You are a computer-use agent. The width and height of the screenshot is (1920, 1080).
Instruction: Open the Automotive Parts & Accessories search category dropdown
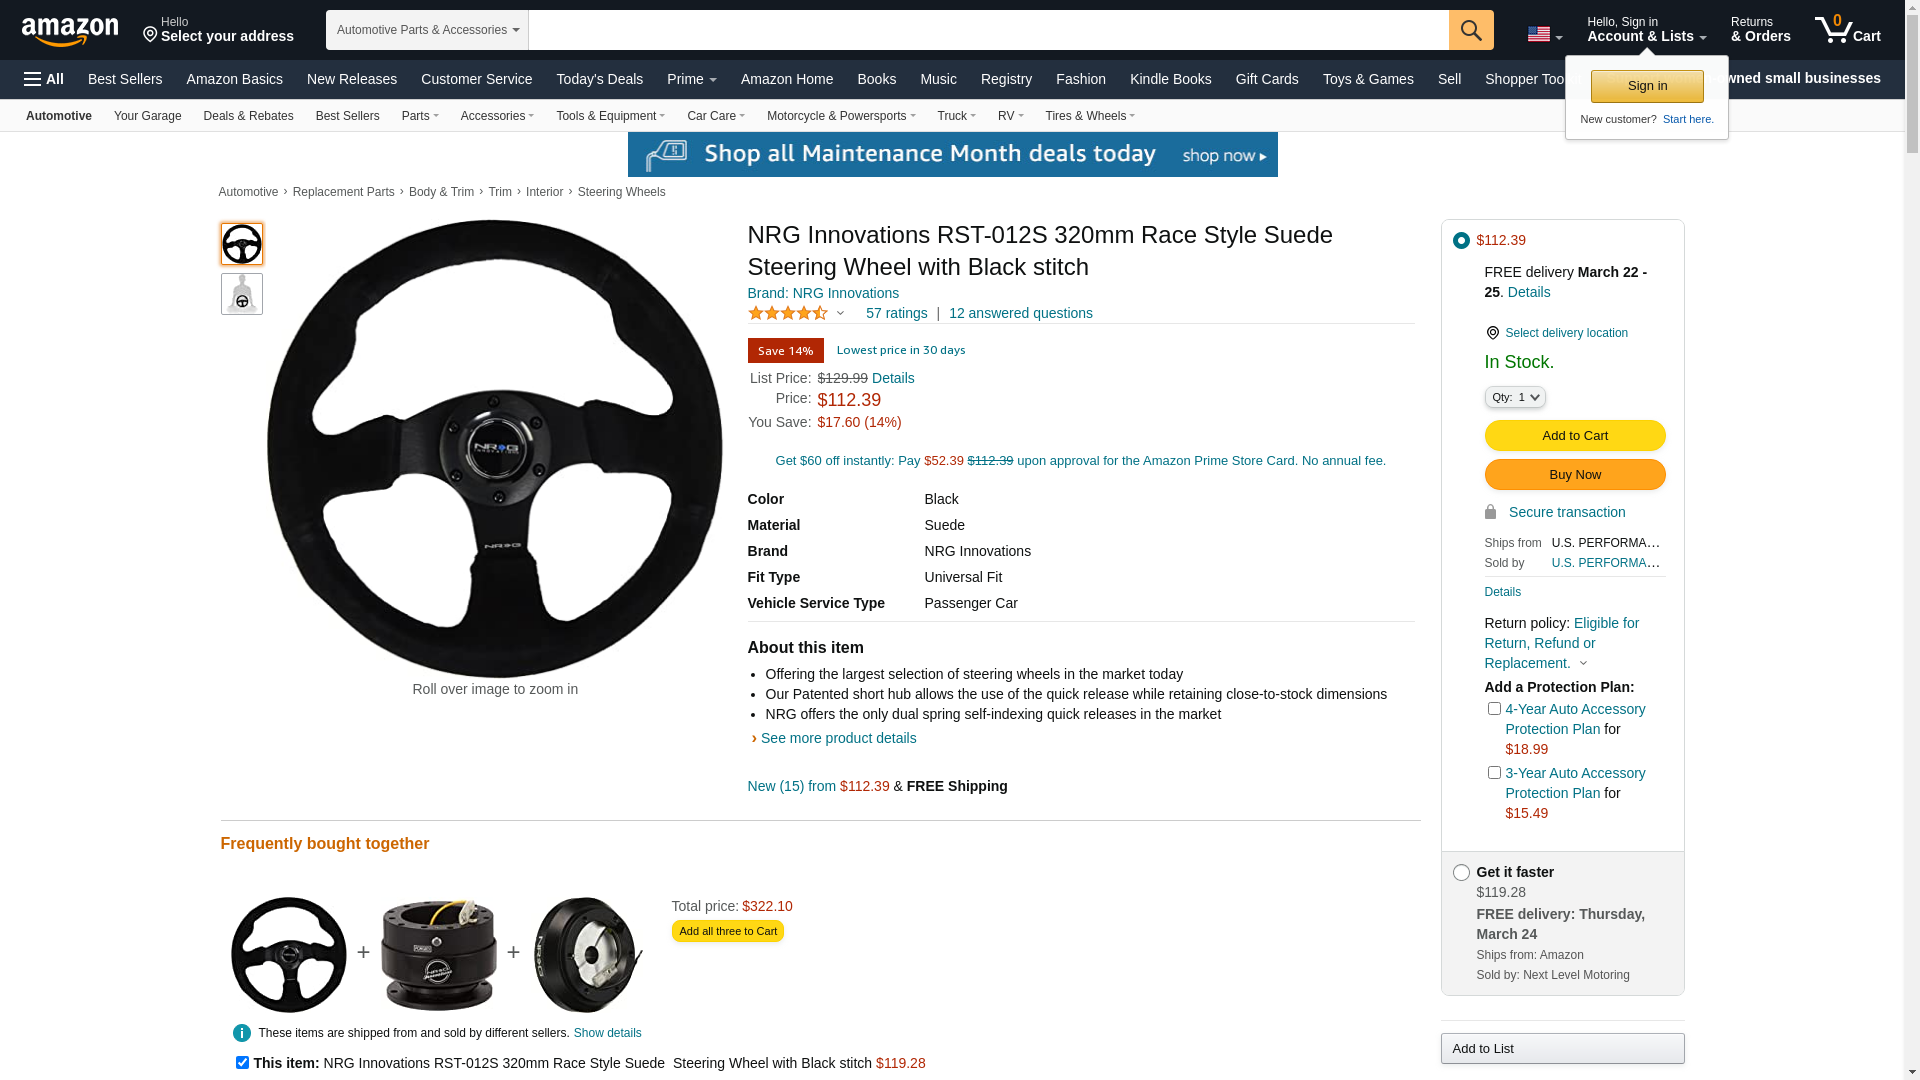[427, 30]
